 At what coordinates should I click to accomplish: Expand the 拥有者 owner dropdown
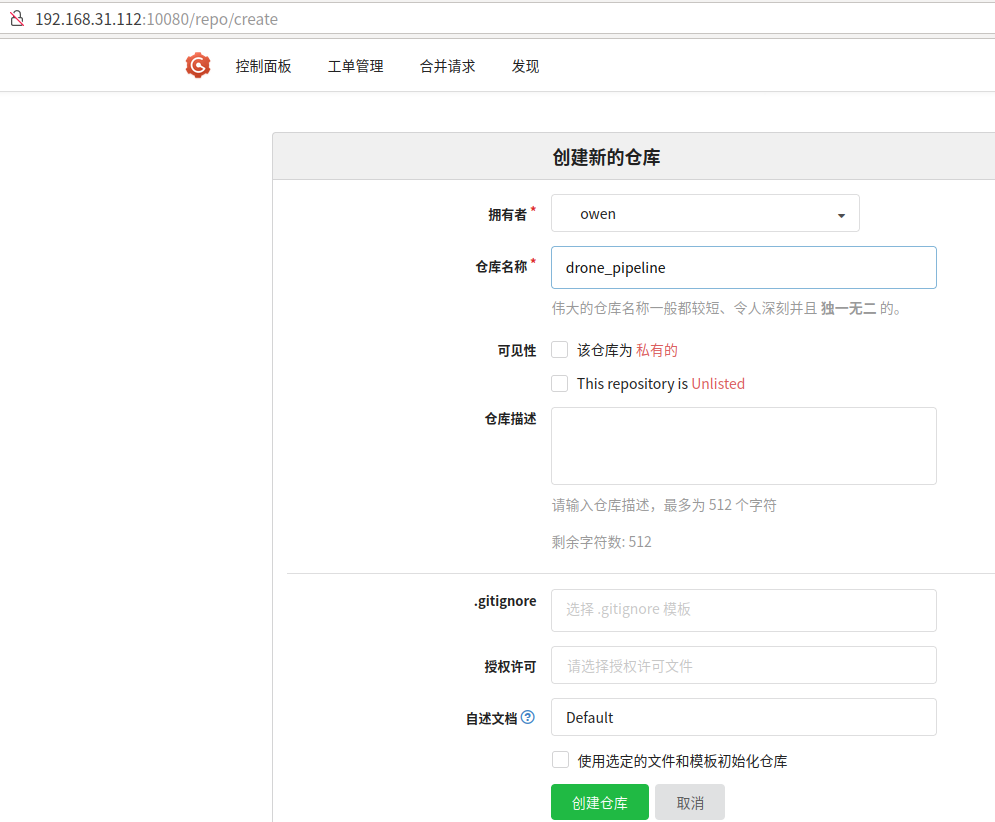click(705, 213)
